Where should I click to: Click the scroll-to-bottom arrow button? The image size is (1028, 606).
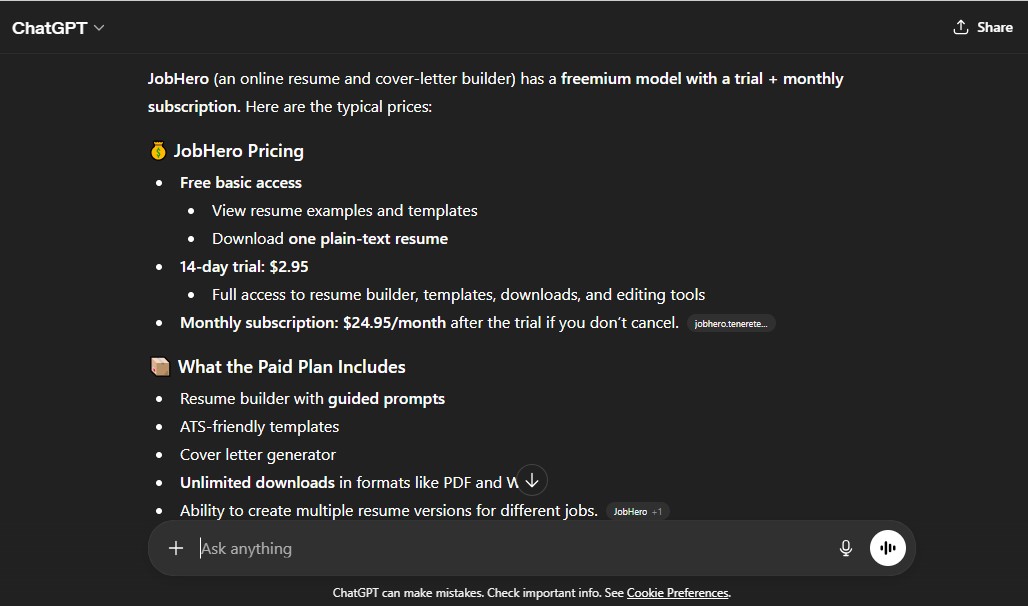pos(531,480)
